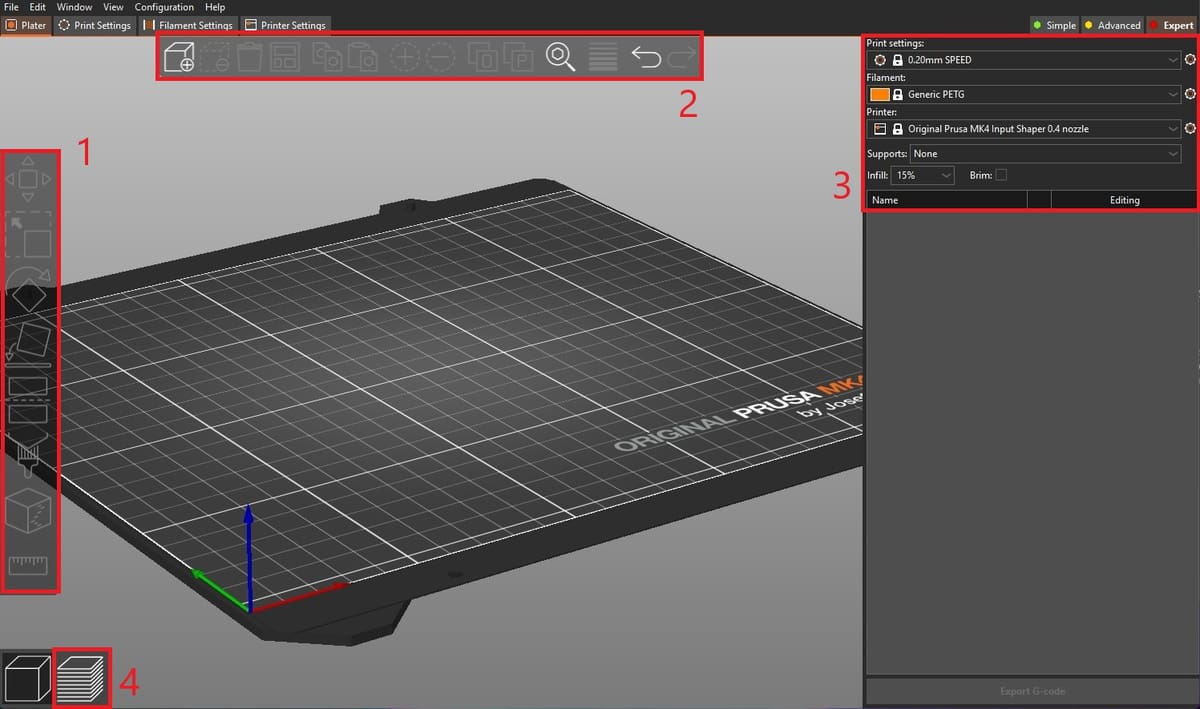Open the View menu
Image resolution: width=1200 pixels, height=709 pixels.
click(114, 7)
